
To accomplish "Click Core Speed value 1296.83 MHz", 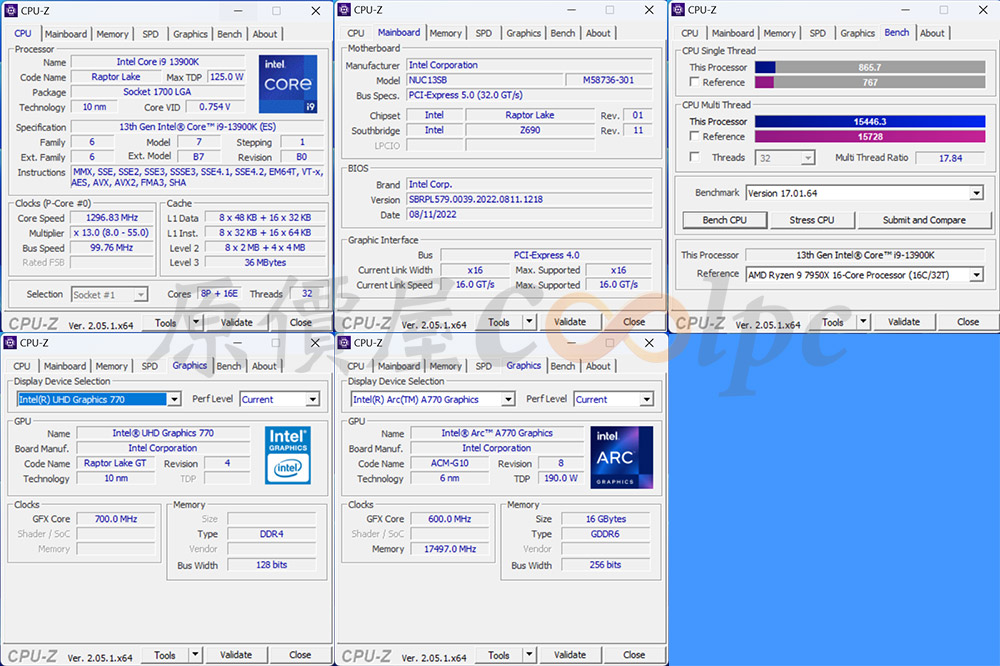I will click(112, 218).
